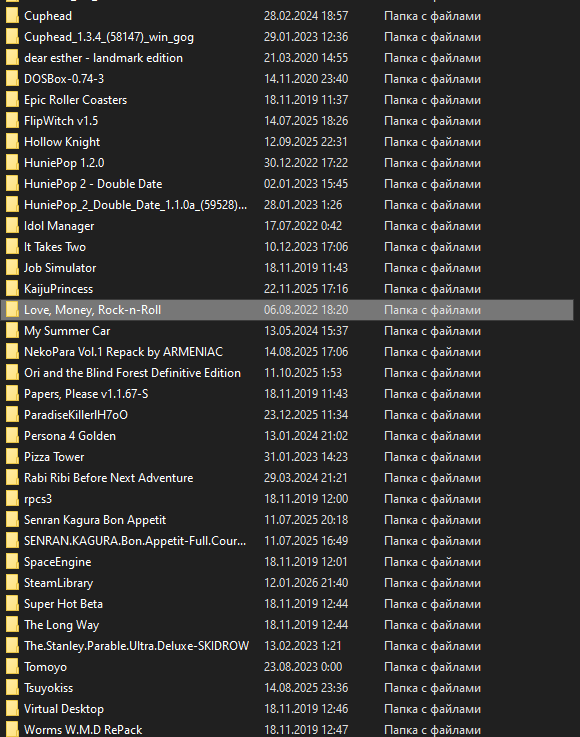Click the date 06.08.2022 18:20 in highlighted row

click(x=306, y=310)
